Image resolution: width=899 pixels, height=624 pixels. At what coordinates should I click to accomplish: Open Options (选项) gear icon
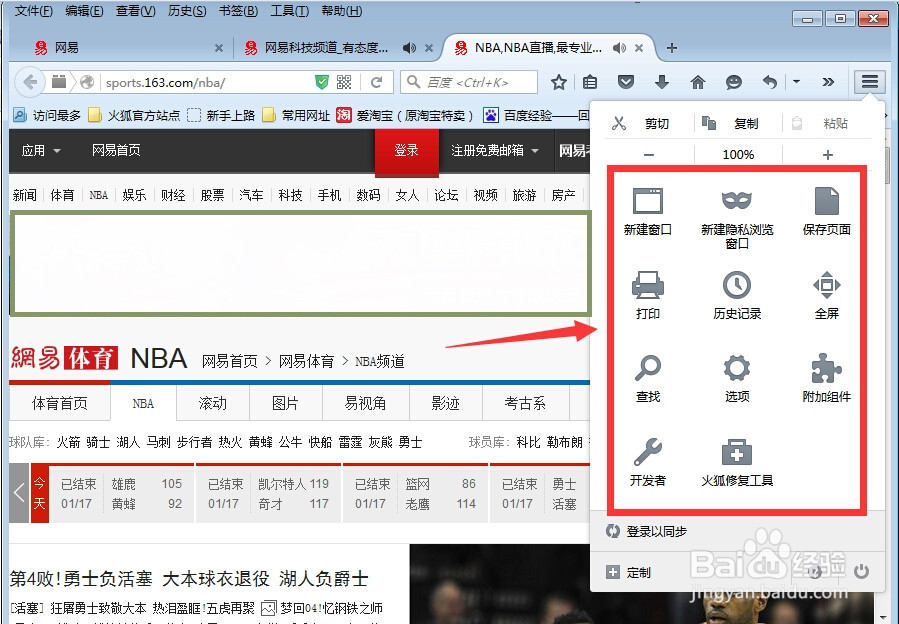[x=737, y=368]
